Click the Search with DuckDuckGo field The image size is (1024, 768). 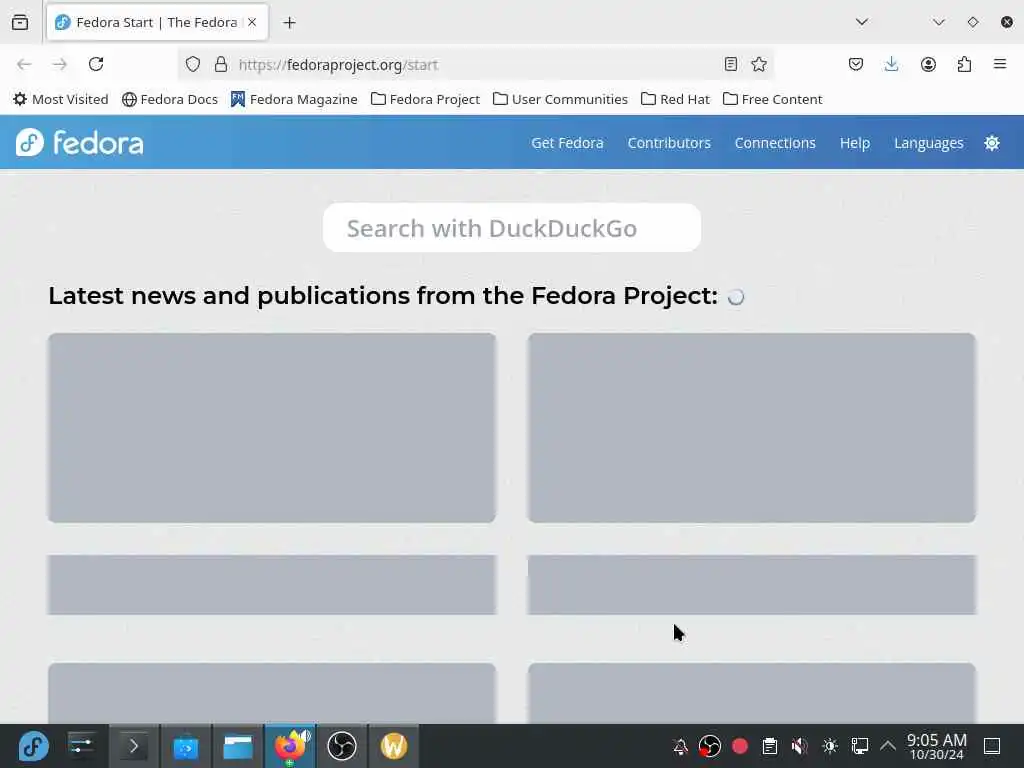tap(511, 228)
